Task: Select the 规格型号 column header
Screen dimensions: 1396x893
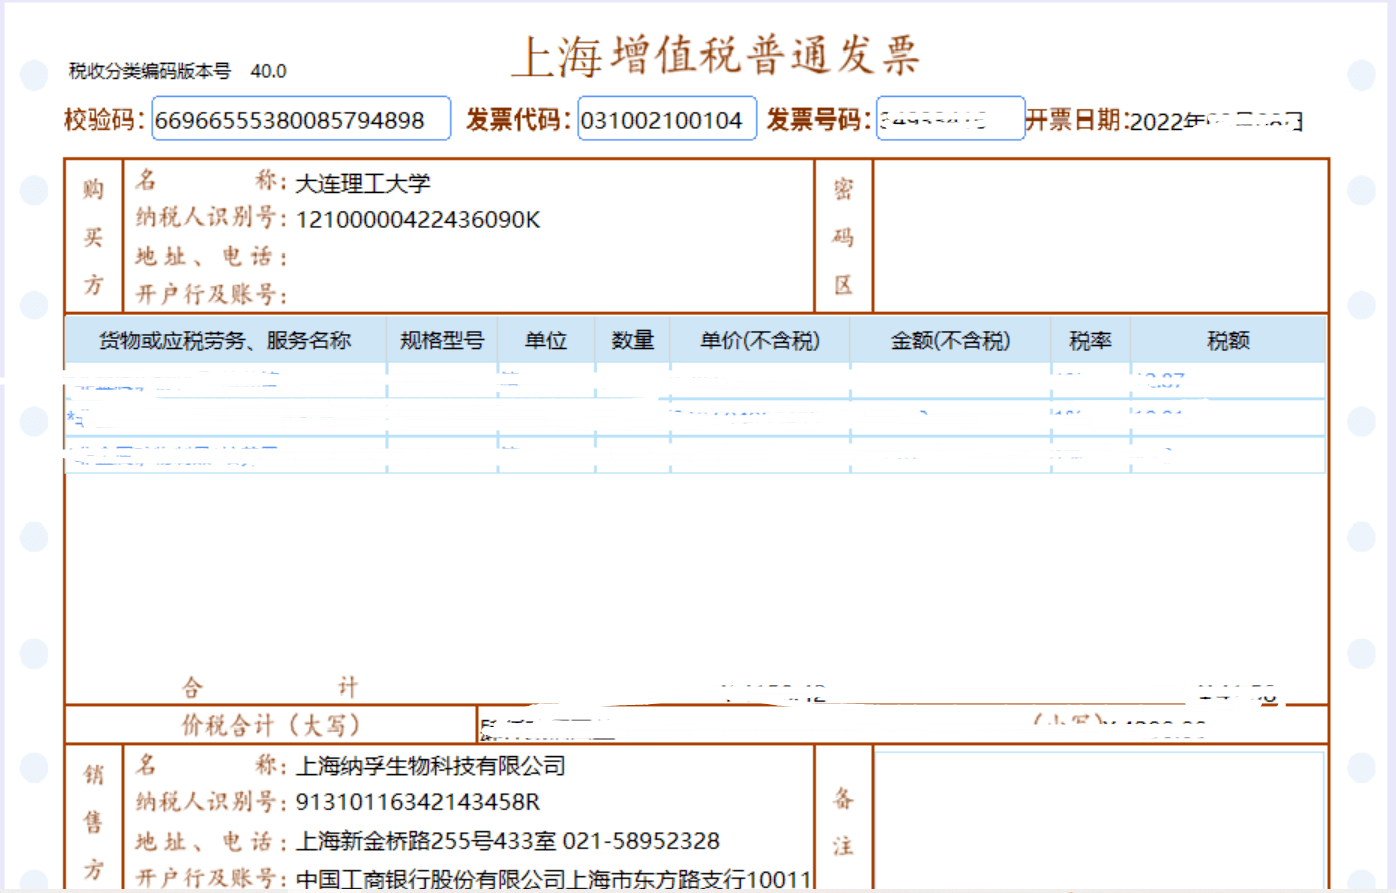Action: click(x=442, y=341)
